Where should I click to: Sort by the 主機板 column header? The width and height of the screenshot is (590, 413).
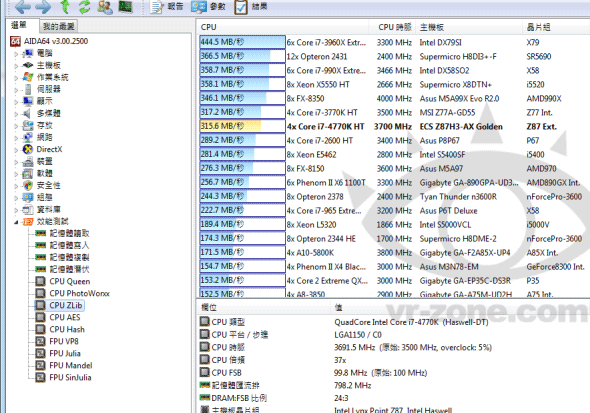click(x=470, y=27)
